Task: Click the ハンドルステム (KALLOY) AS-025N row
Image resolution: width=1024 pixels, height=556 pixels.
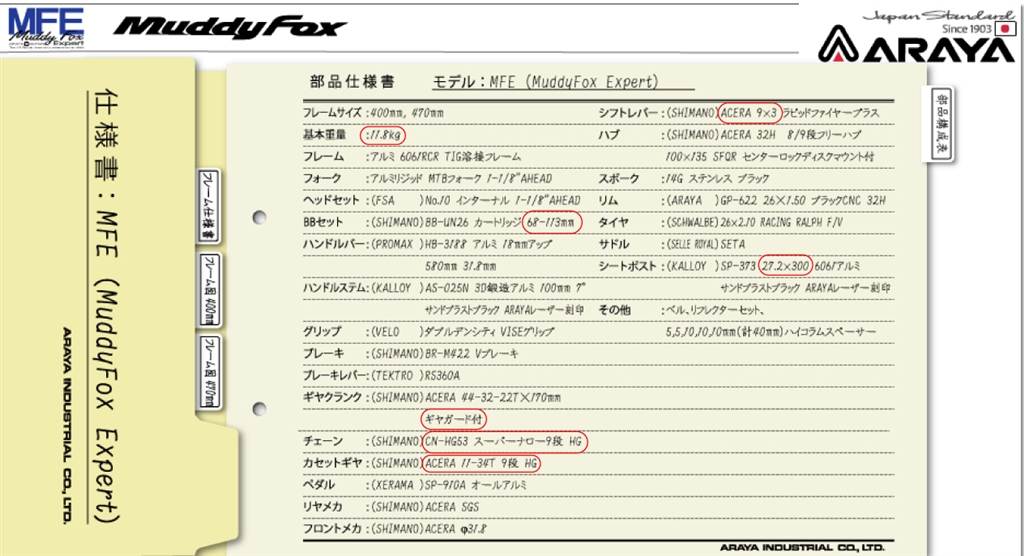Action: click(444, 288)
